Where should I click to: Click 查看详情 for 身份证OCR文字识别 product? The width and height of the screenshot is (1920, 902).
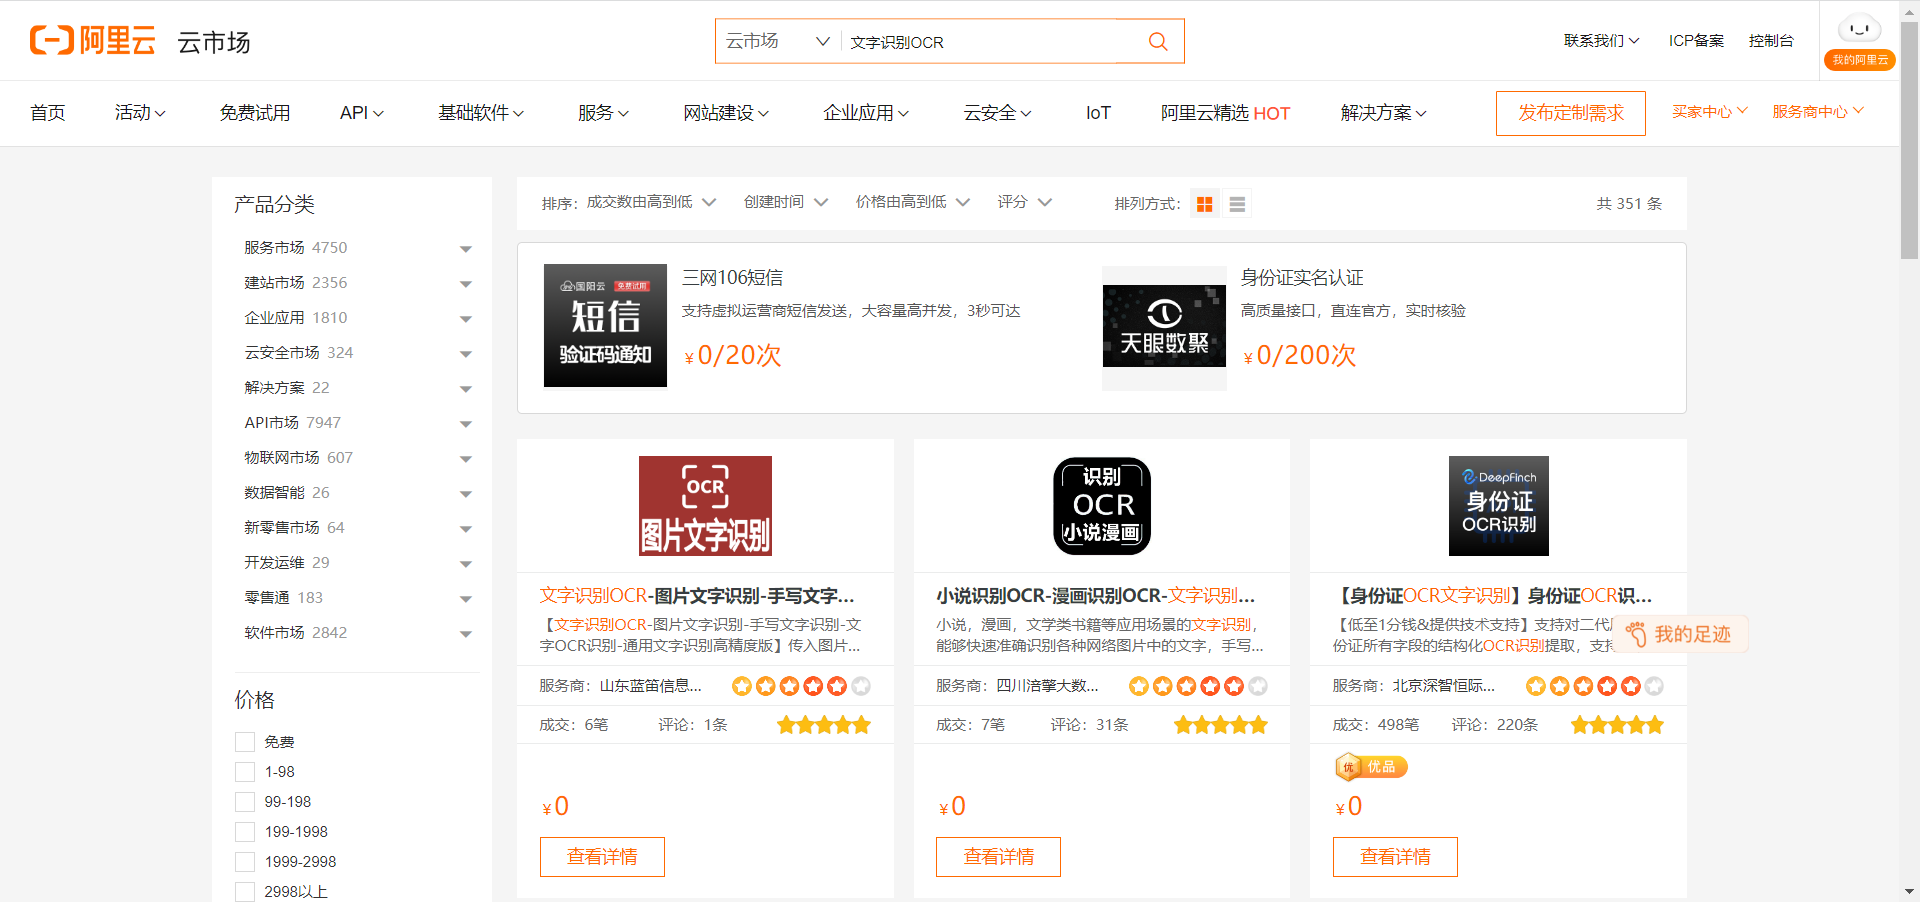pos(1395,857)
